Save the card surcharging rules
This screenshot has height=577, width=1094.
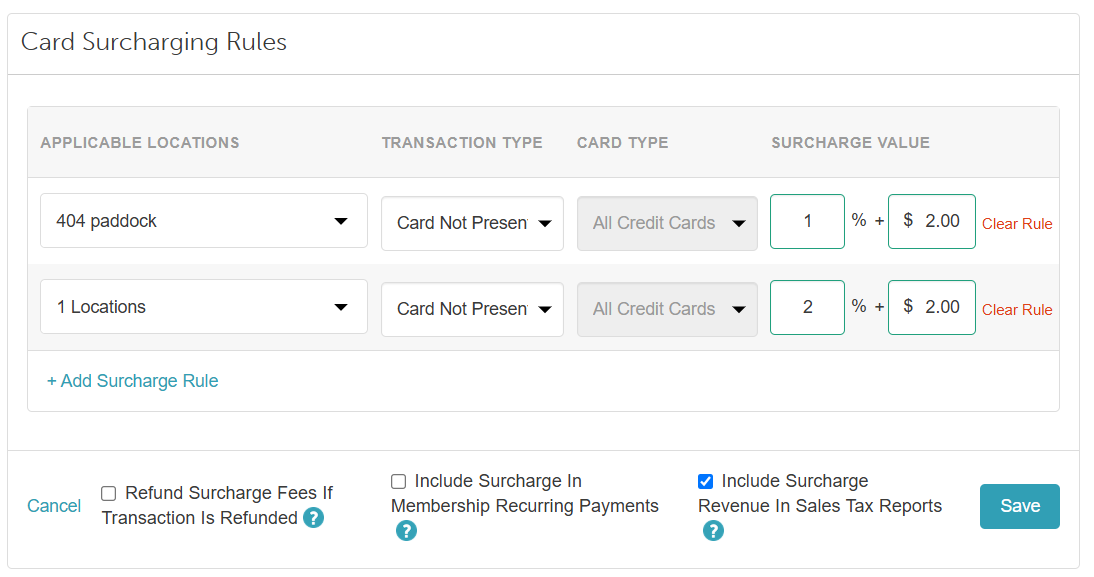point(1019,506)
